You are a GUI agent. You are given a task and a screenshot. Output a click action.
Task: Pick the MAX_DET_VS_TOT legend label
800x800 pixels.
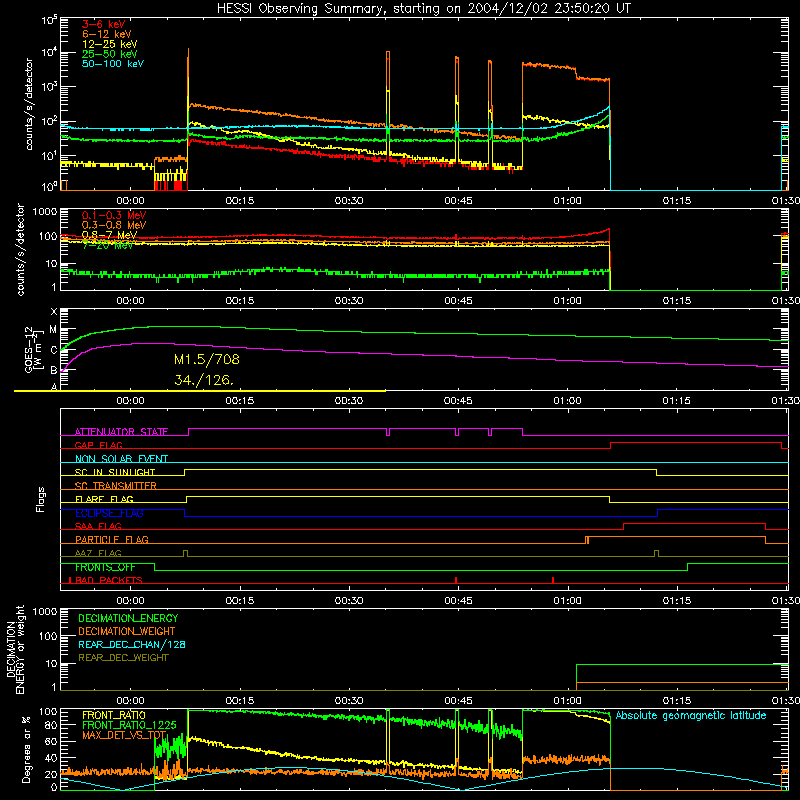[124, 735]
